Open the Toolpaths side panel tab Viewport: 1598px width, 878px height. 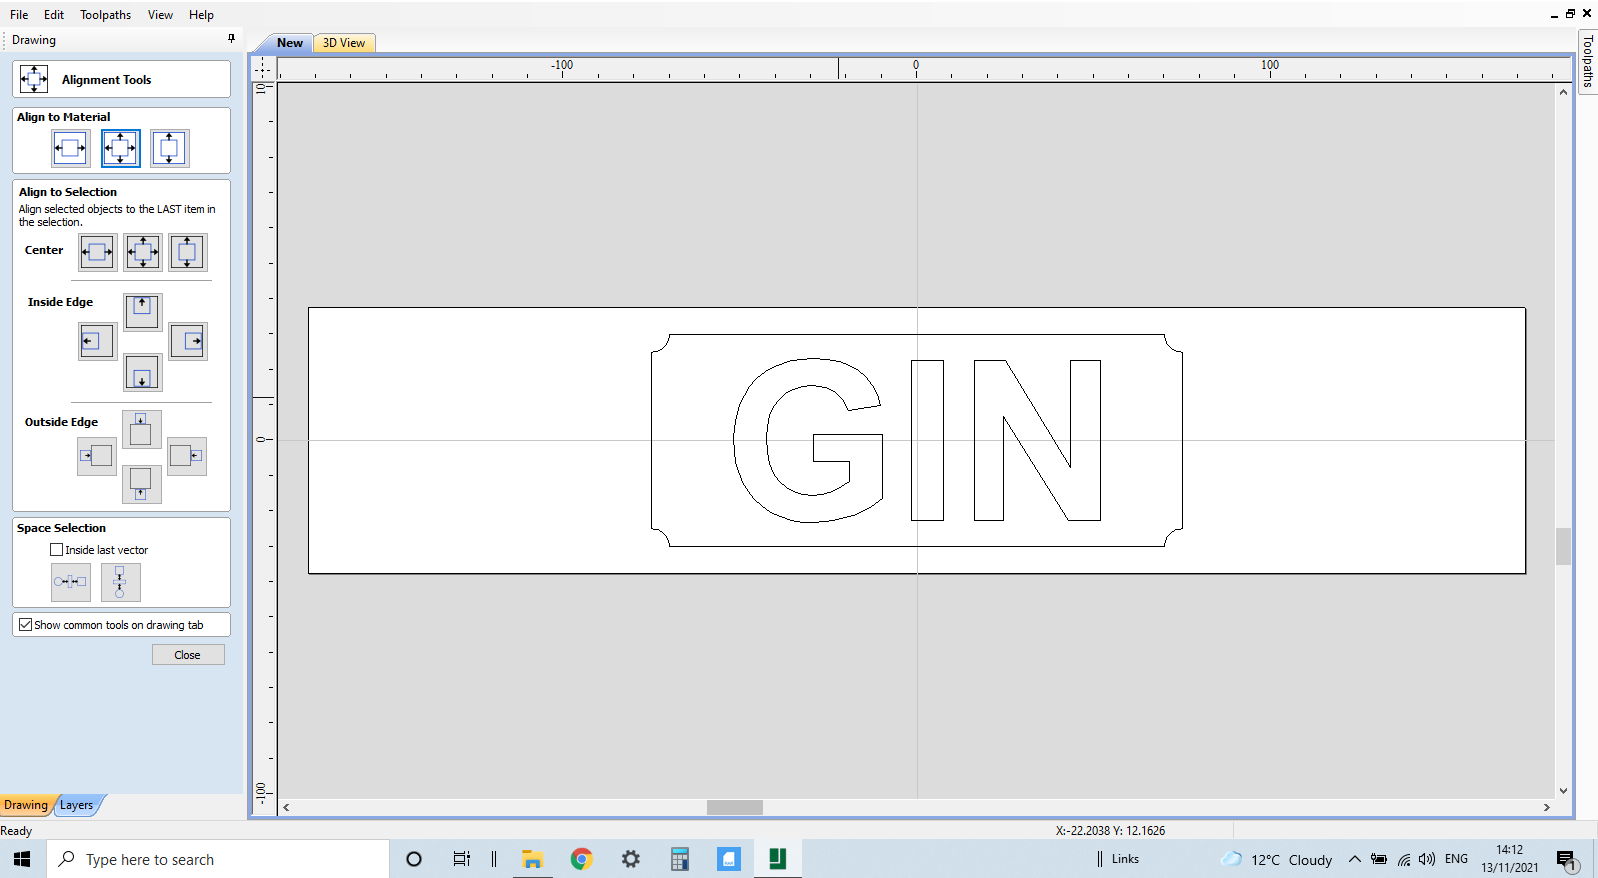(x=1588, y=62)
